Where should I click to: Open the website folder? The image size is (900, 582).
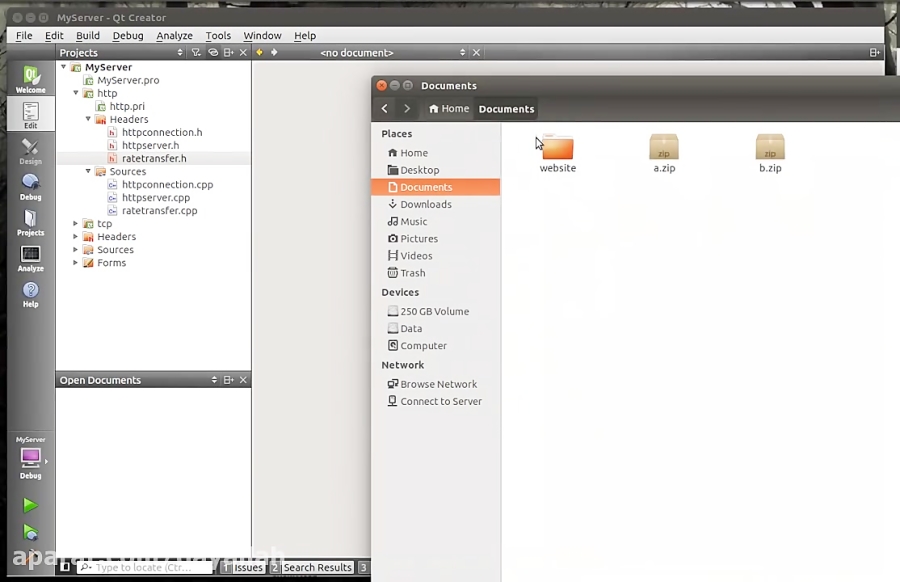[x=557, y=150]
